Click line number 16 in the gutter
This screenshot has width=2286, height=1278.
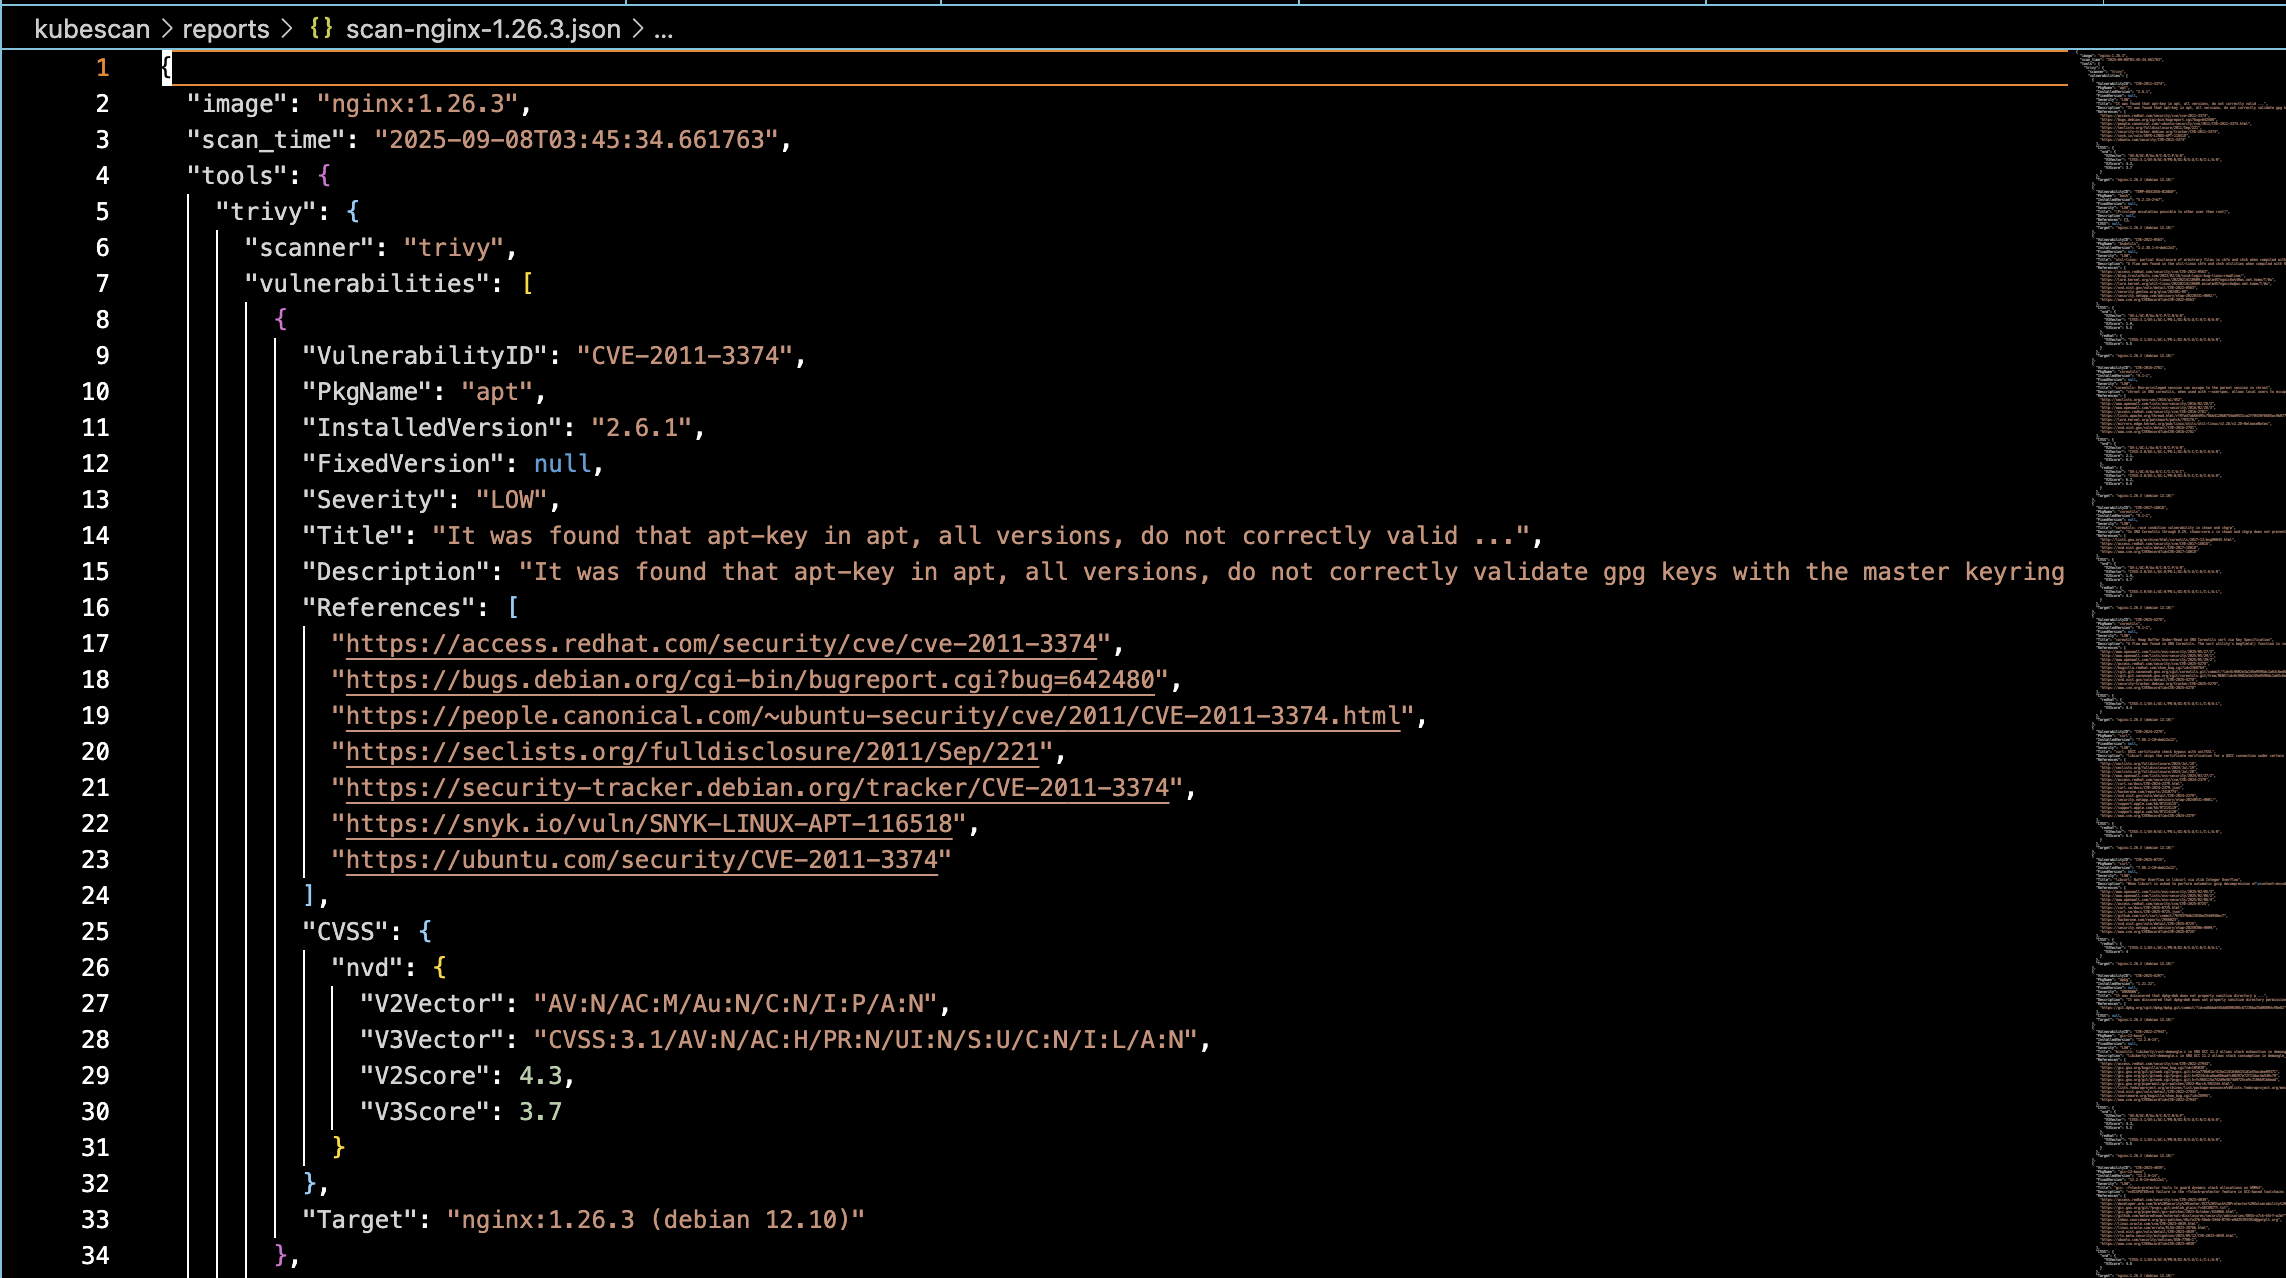[x=95, y=608]
